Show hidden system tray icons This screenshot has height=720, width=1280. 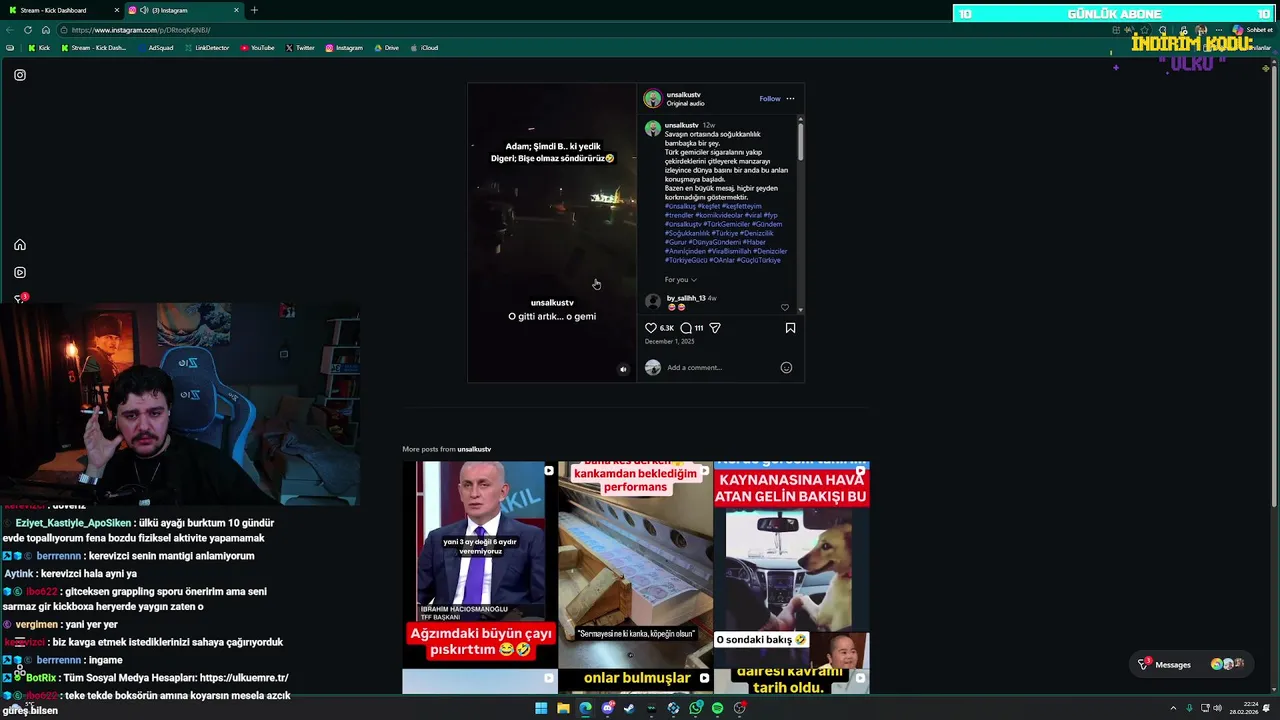pos(1173,708)
